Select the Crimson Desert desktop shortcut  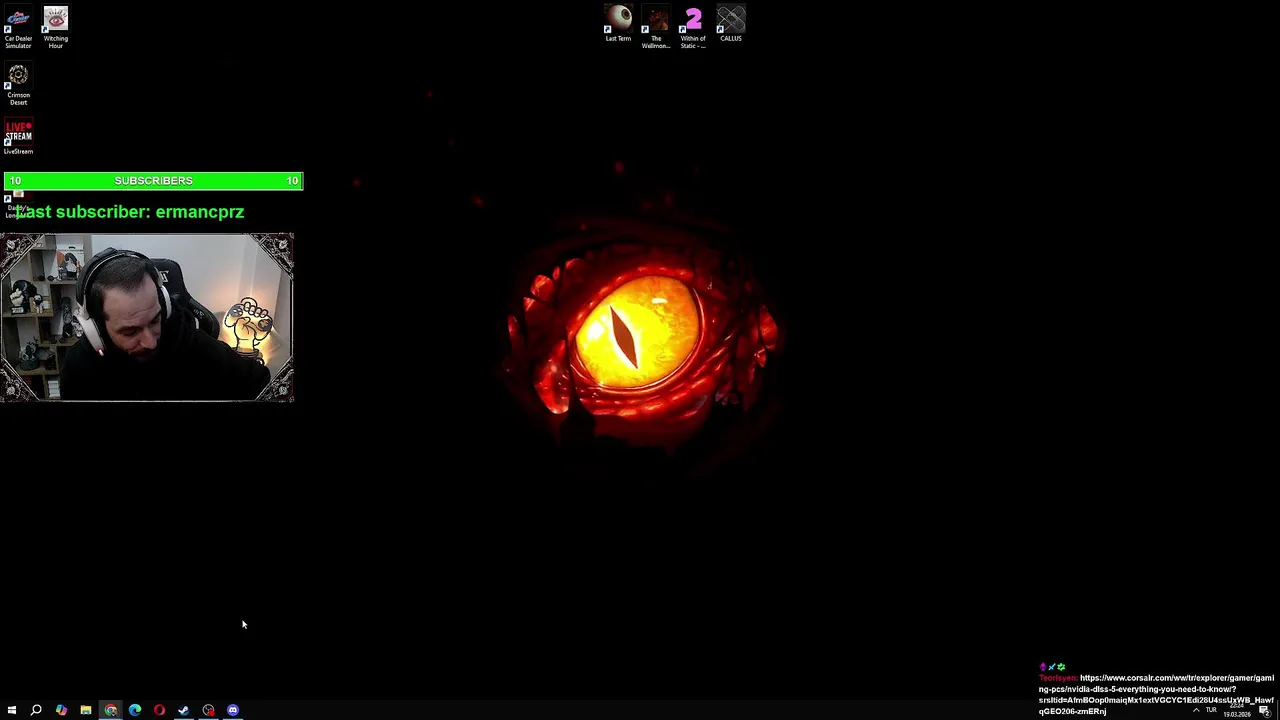[18, 84]
